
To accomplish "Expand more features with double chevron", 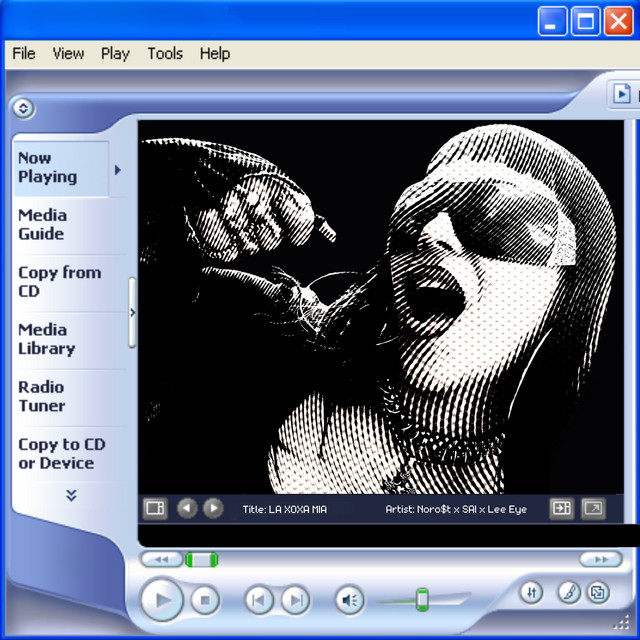I will (71, 495).
